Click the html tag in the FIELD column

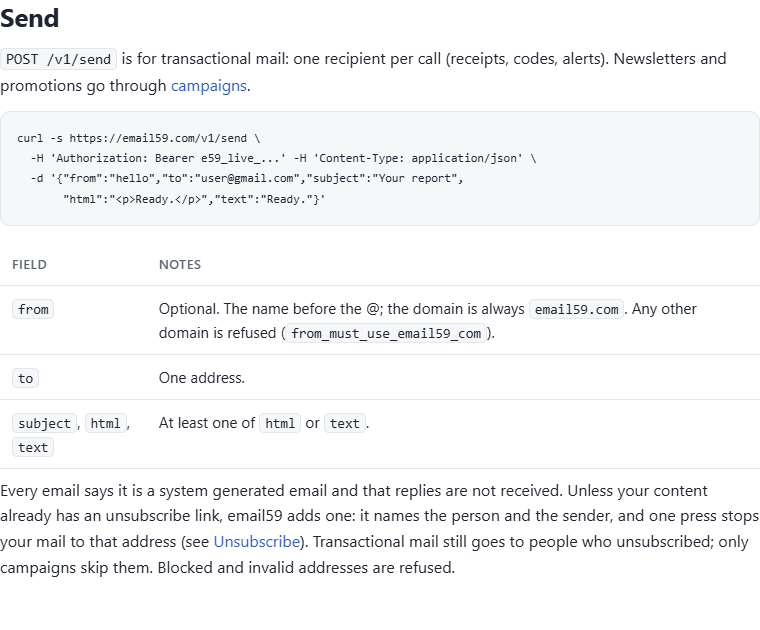tap(106, 424)
